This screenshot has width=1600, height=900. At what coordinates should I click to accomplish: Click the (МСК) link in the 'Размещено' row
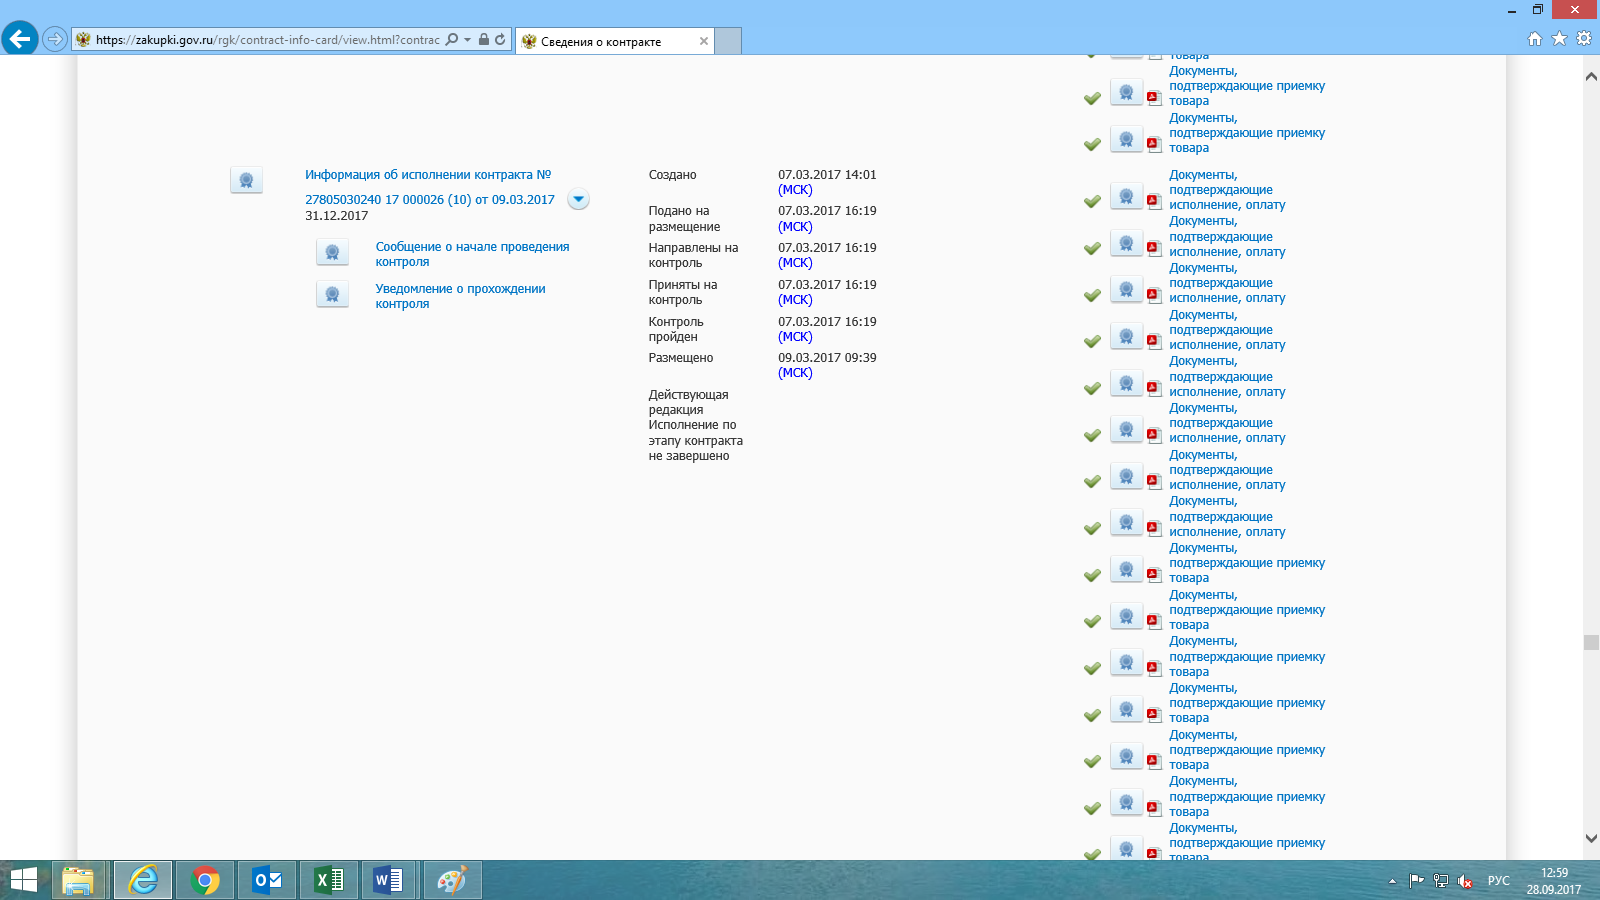pos(795,373)
